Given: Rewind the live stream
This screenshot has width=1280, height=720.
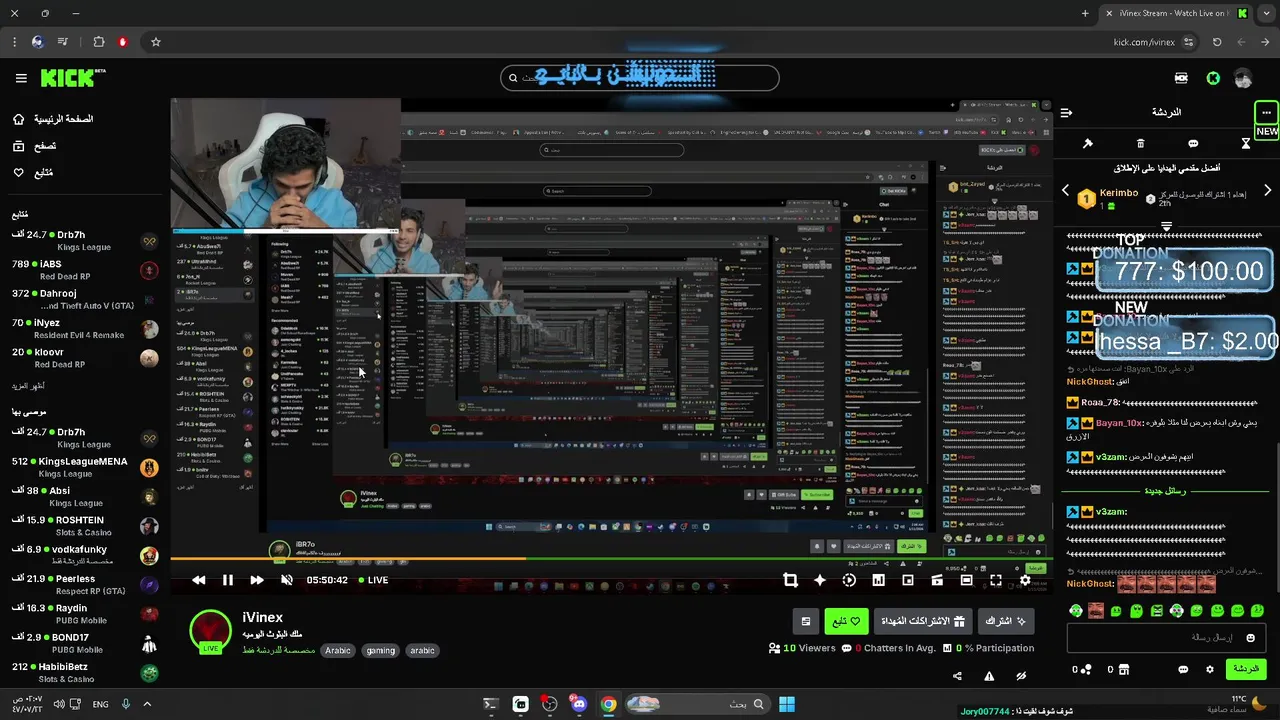Looking at the screenshot, I should point(198,580).
